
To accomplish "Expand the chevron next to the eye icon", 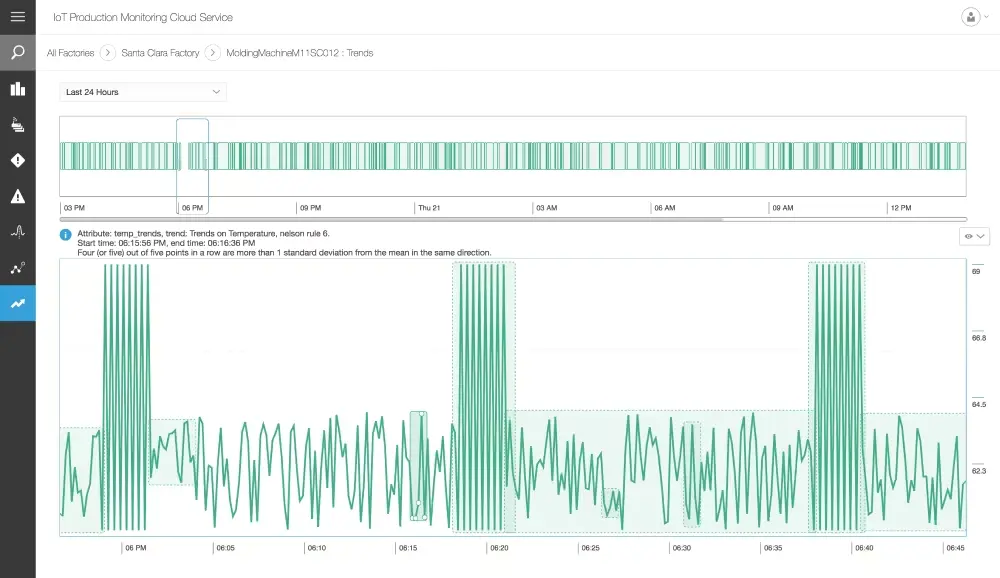I will pos(981,236).
